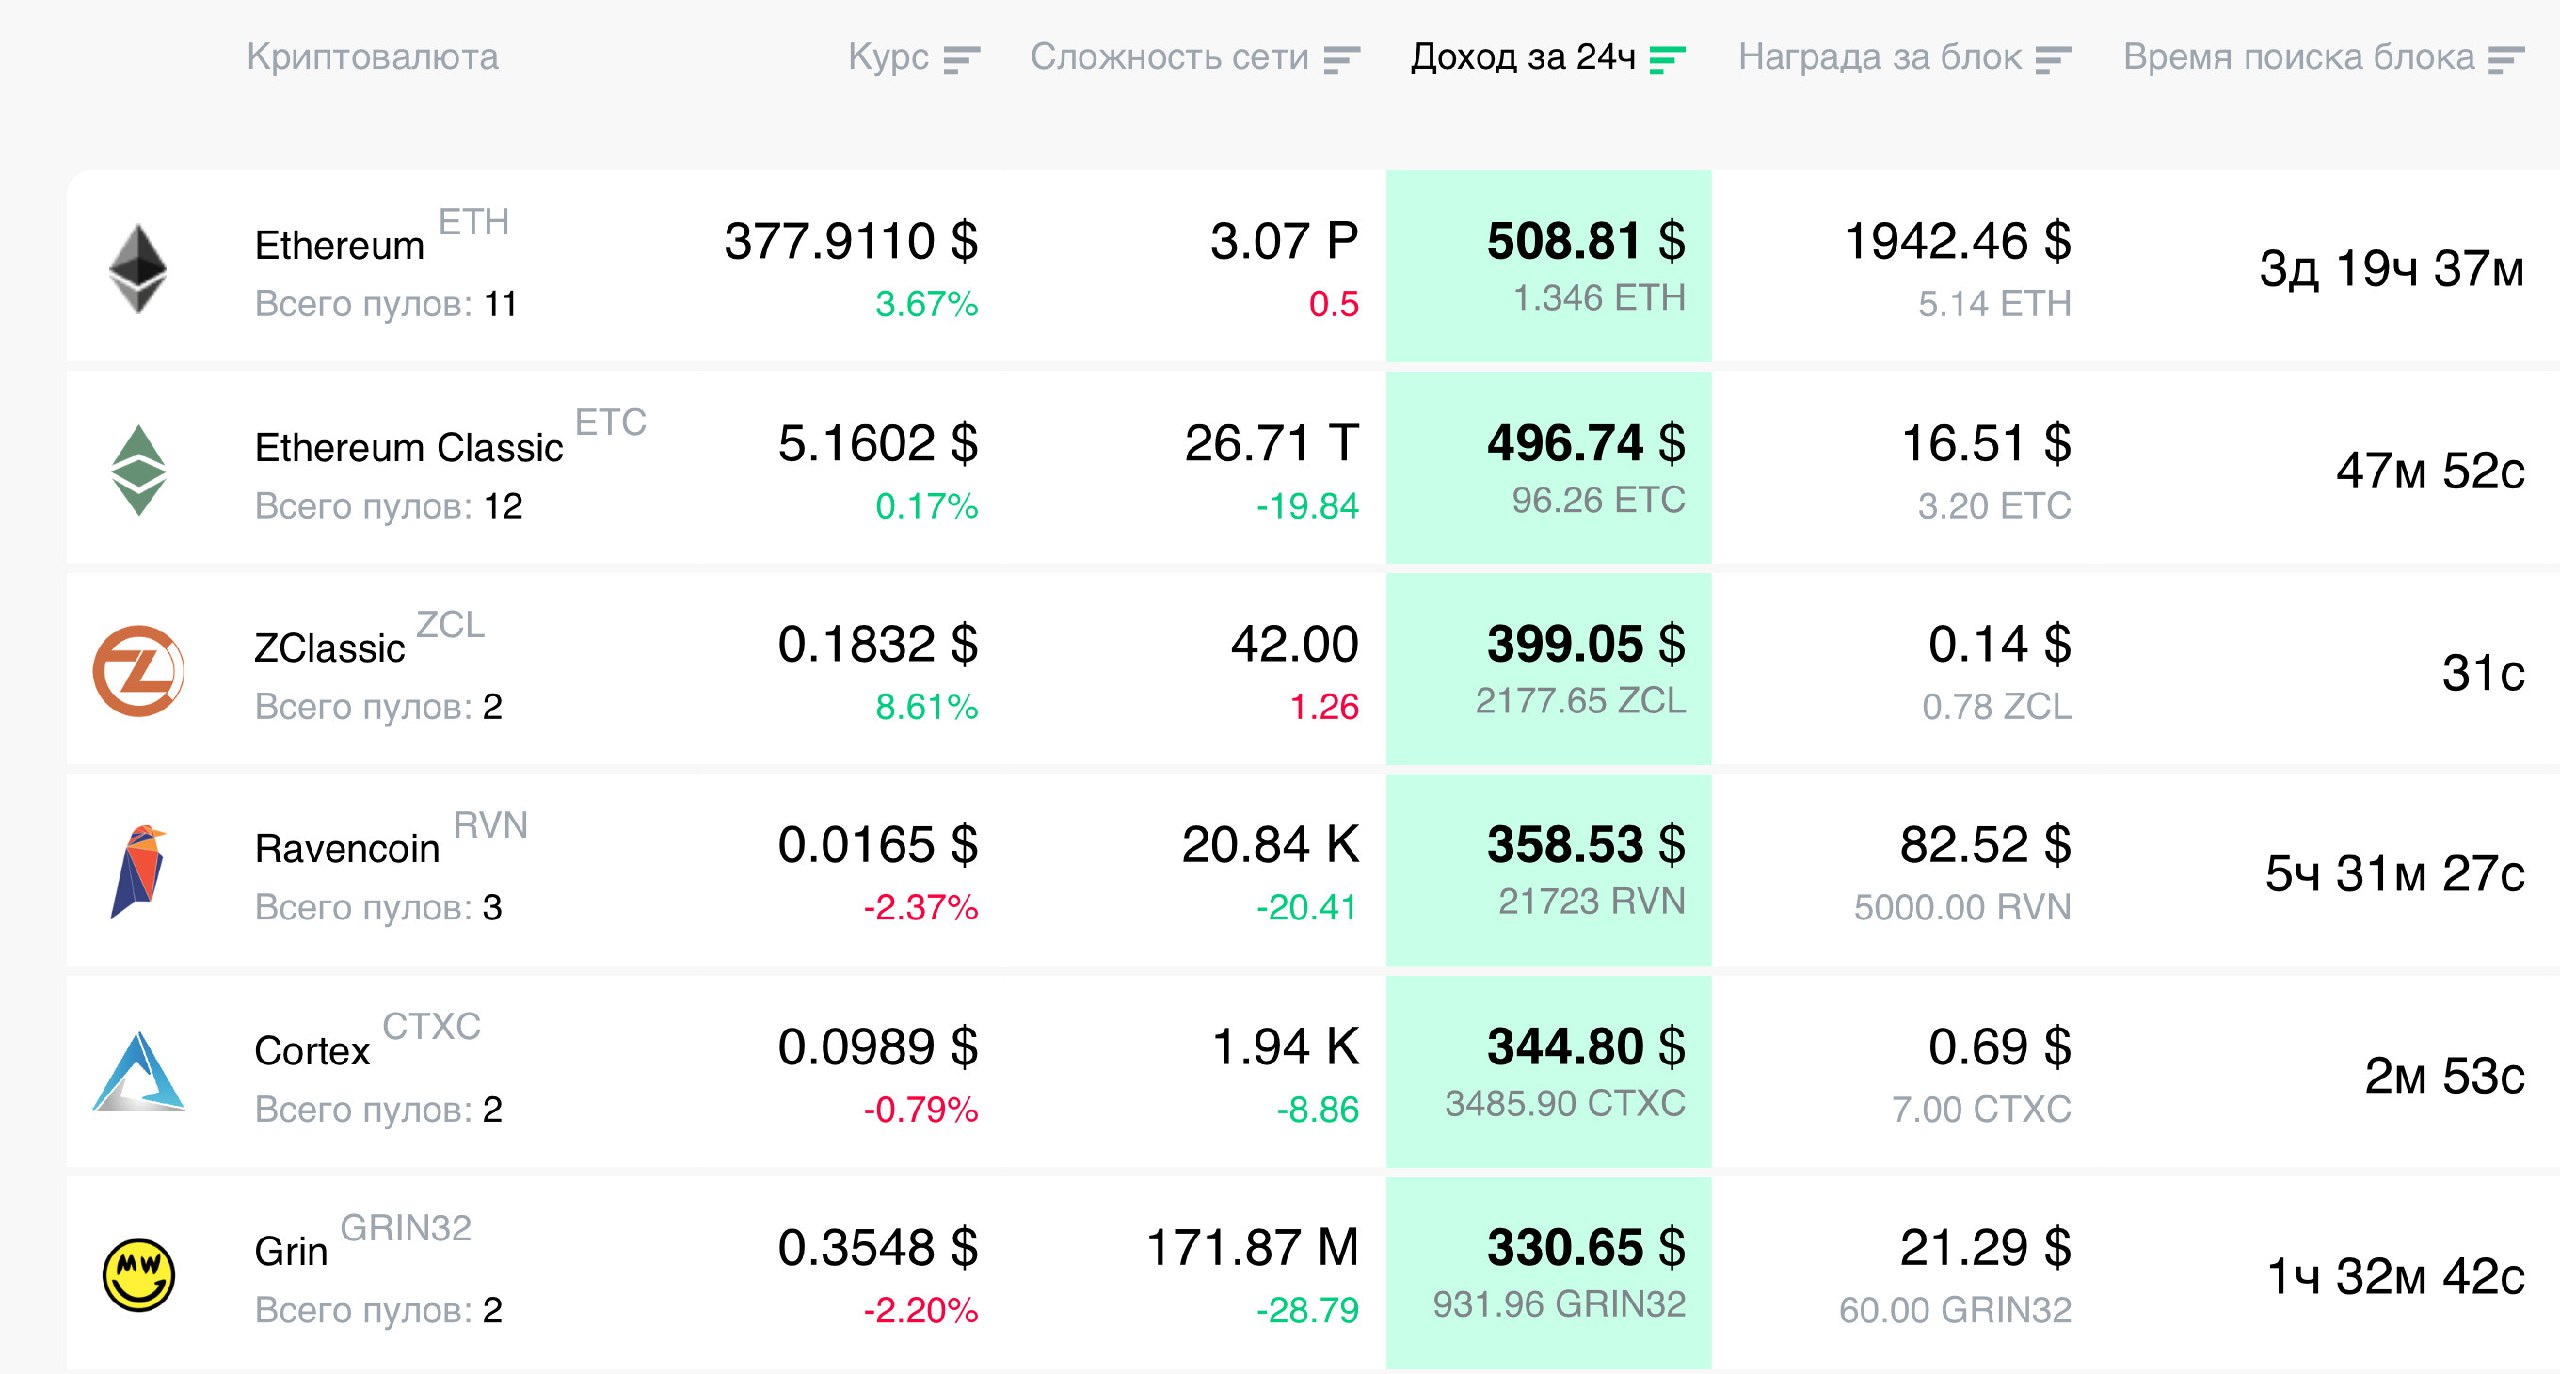Click block time 1ч 32м 42с
2560x1374 pixels.
tap(2396, 1277)
